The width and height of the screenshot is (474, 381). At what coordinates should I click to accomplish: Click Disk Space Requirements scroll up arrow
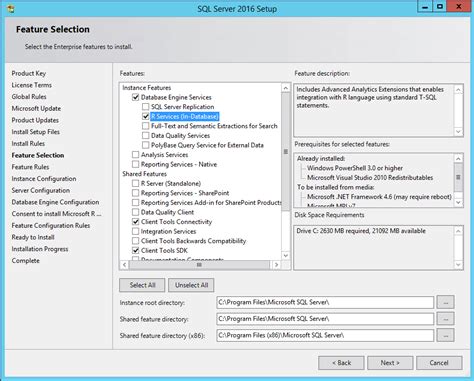point(458,231)
